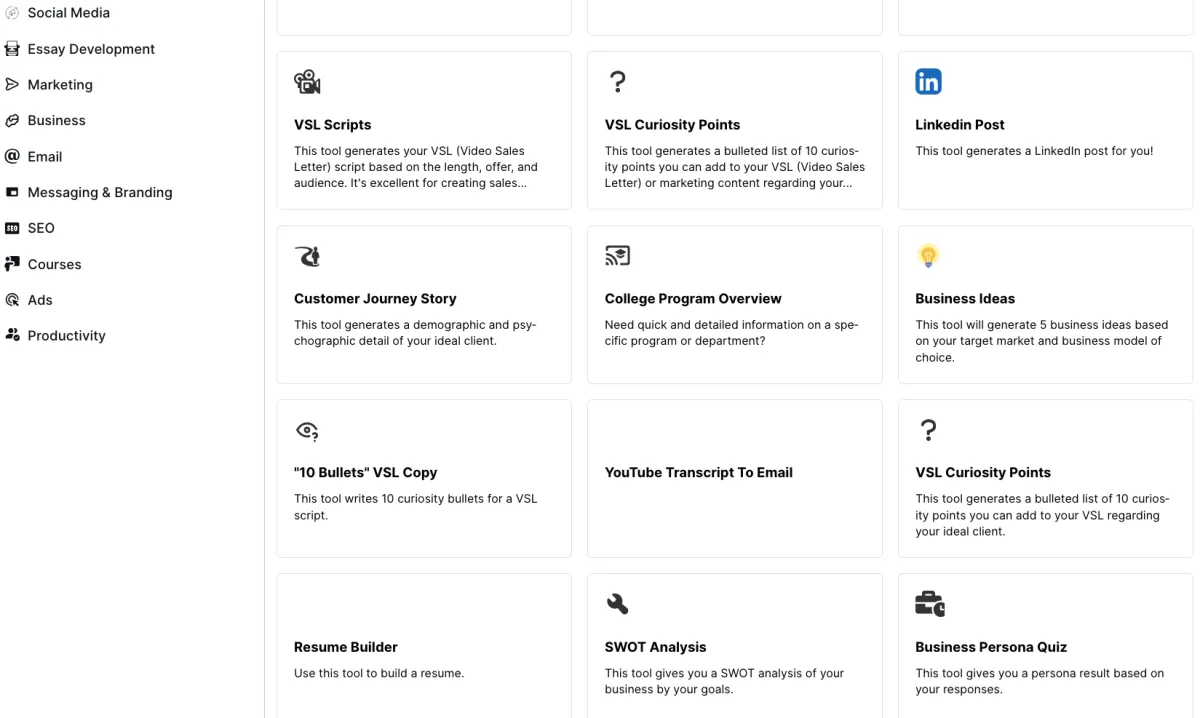The height and width of the screenshot is (718, 1200).
Task: Open the Social Media category
Action: click(x=68, y=13)
